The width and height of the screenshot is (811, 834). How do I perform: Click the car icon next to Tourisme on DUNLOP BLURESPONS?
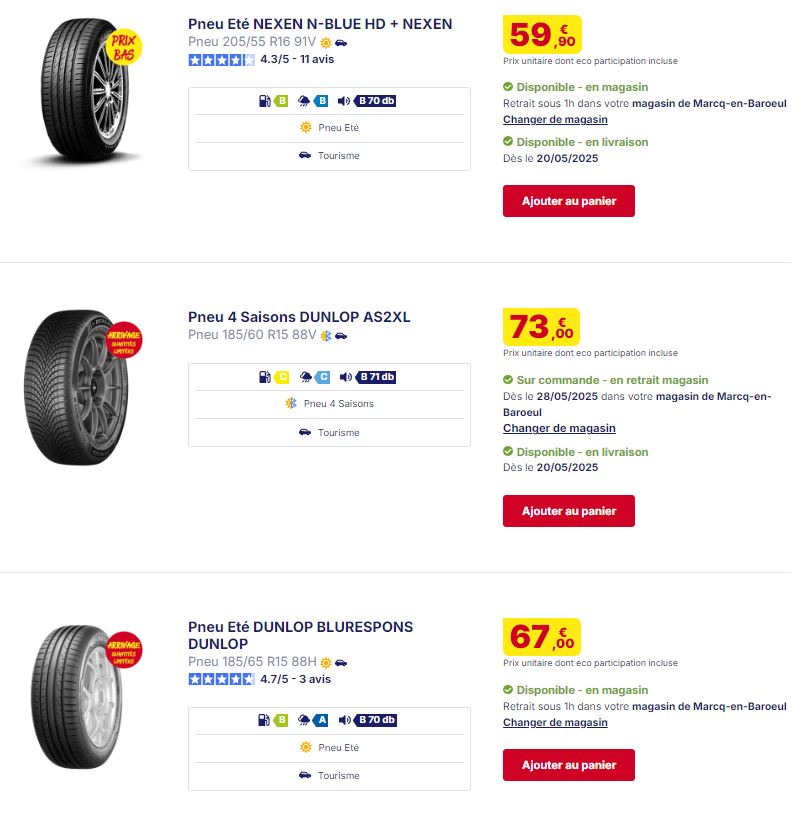[305, 775]
